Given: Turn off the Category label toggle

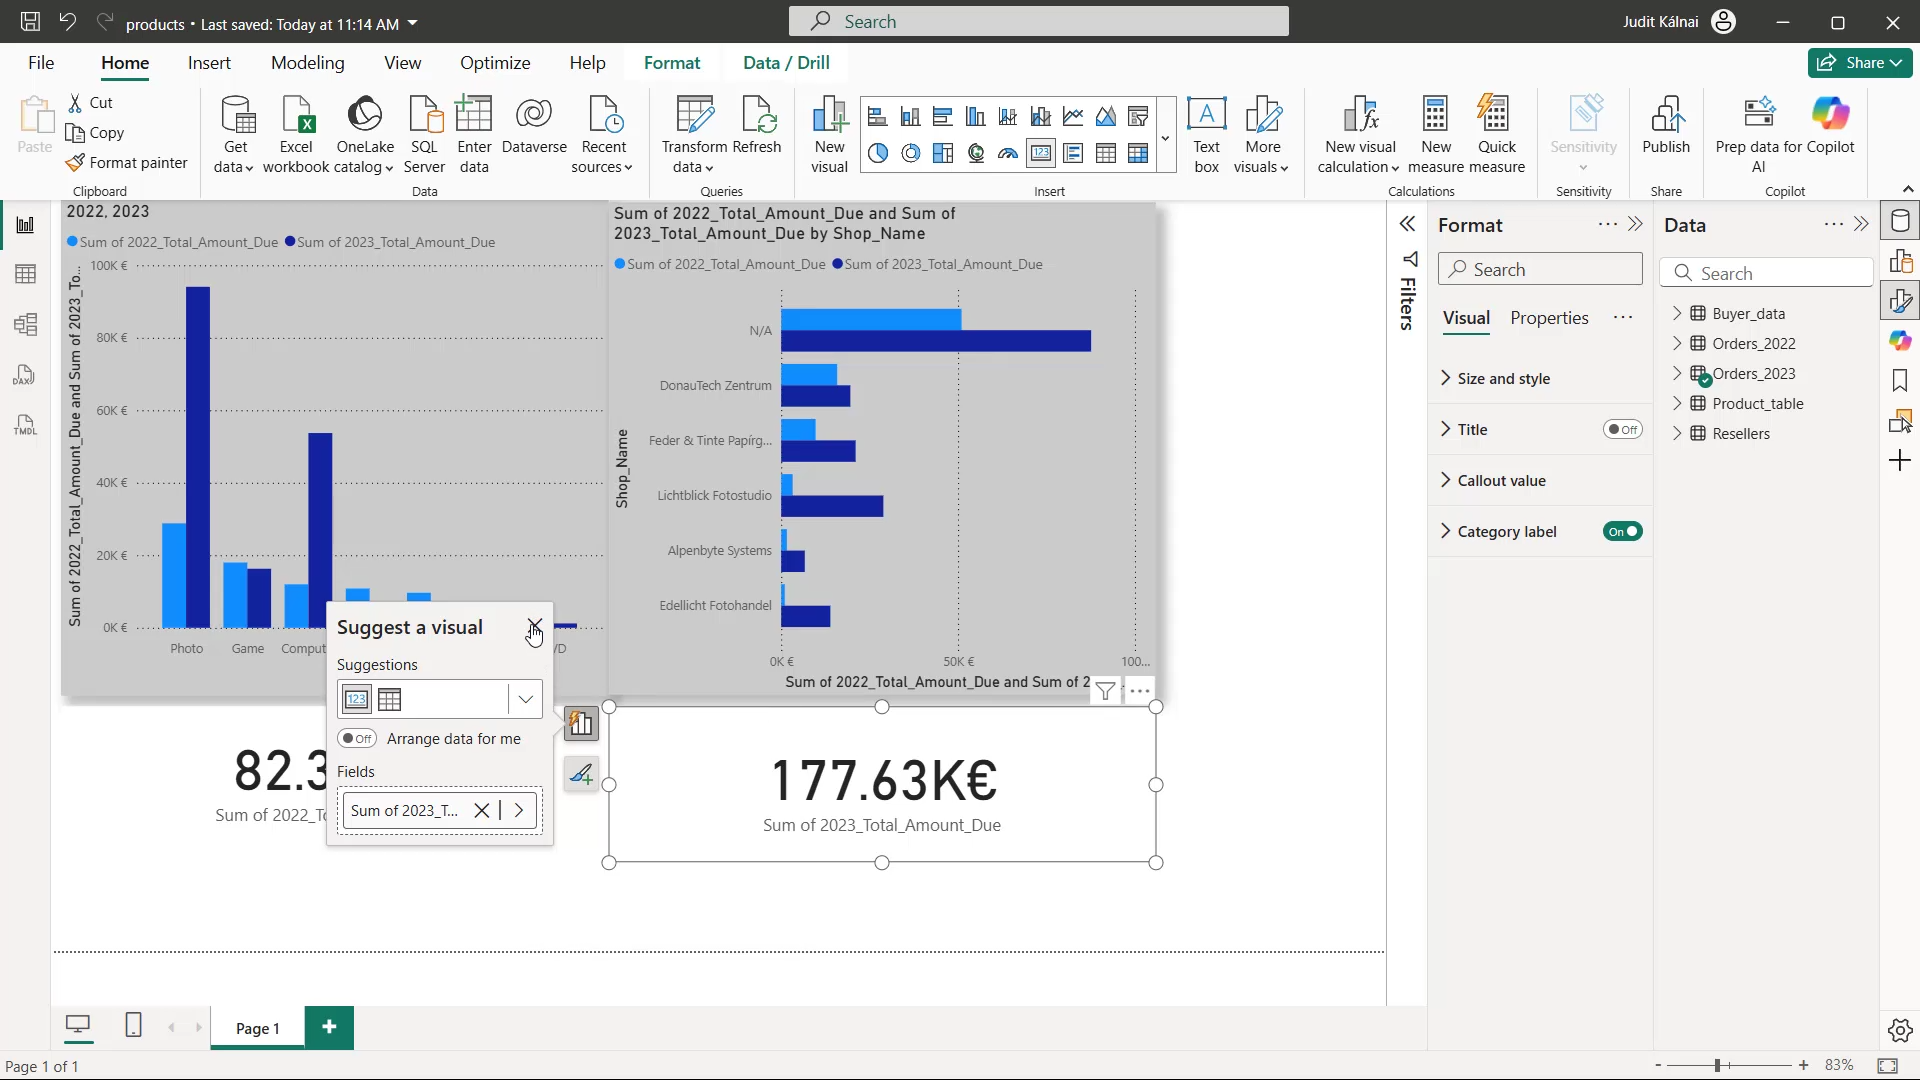Looking at the screenshot, I should point(1622,531).
